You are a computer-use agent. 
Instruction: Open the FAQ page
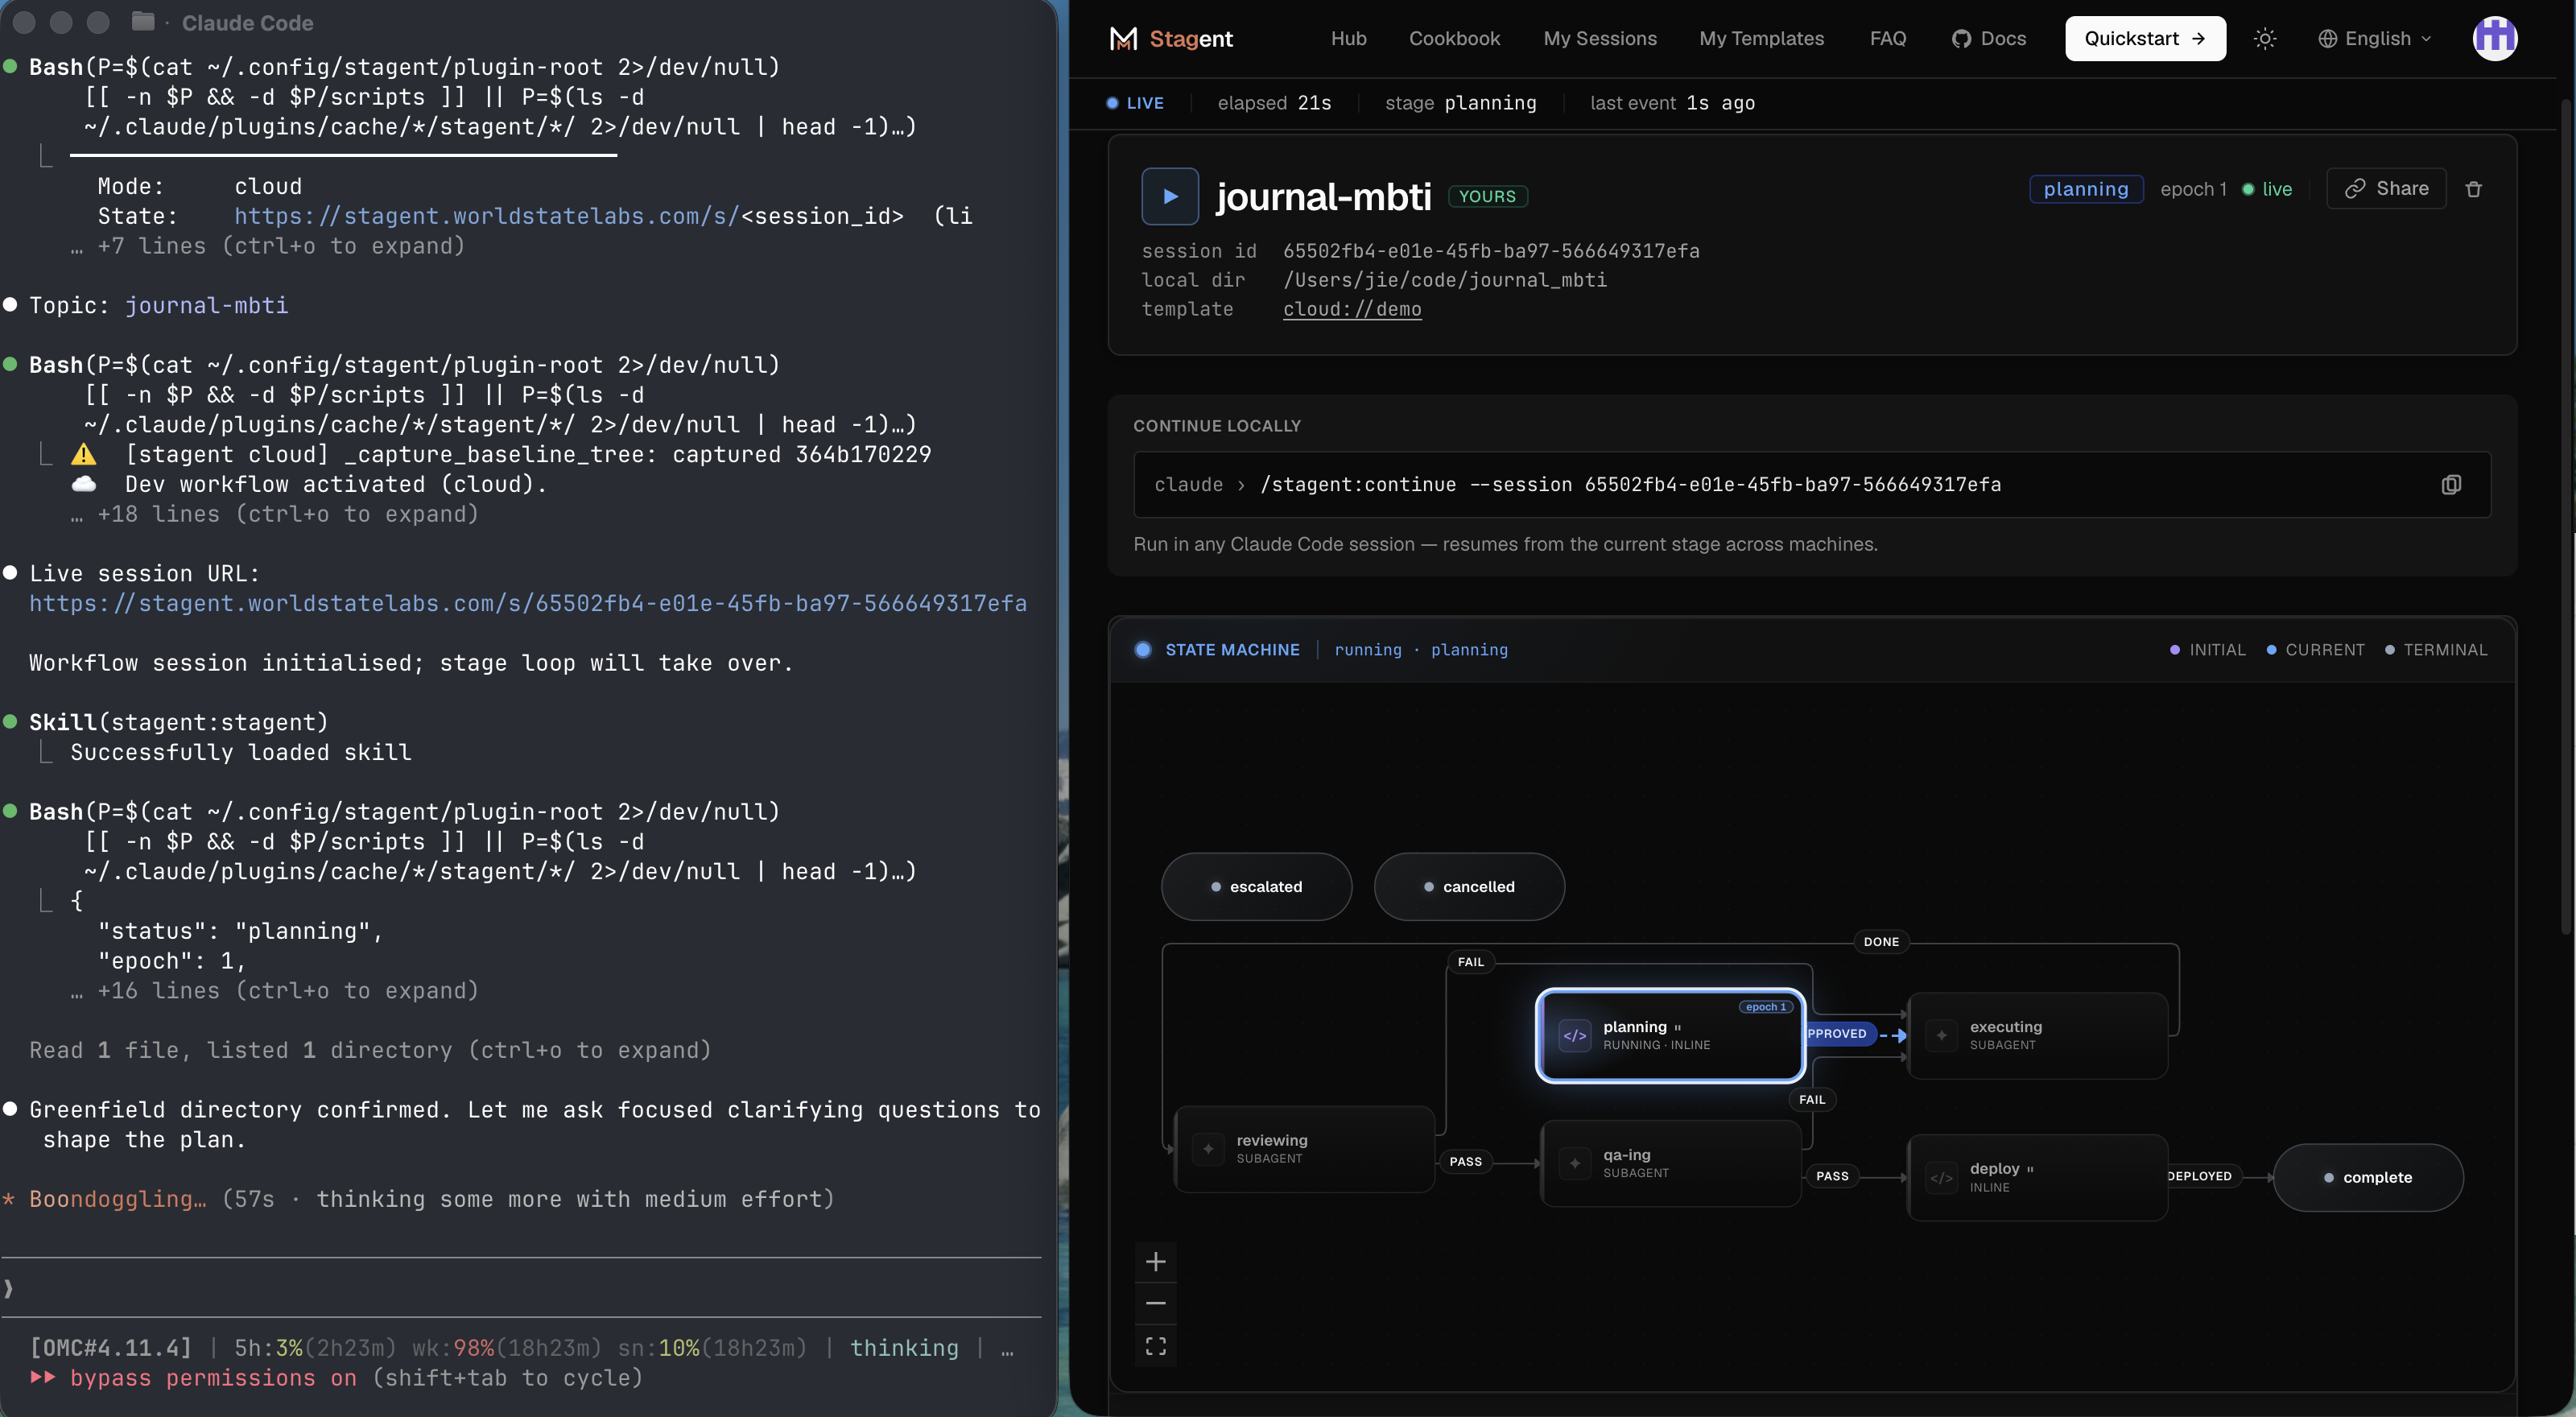click(1888, 38)
